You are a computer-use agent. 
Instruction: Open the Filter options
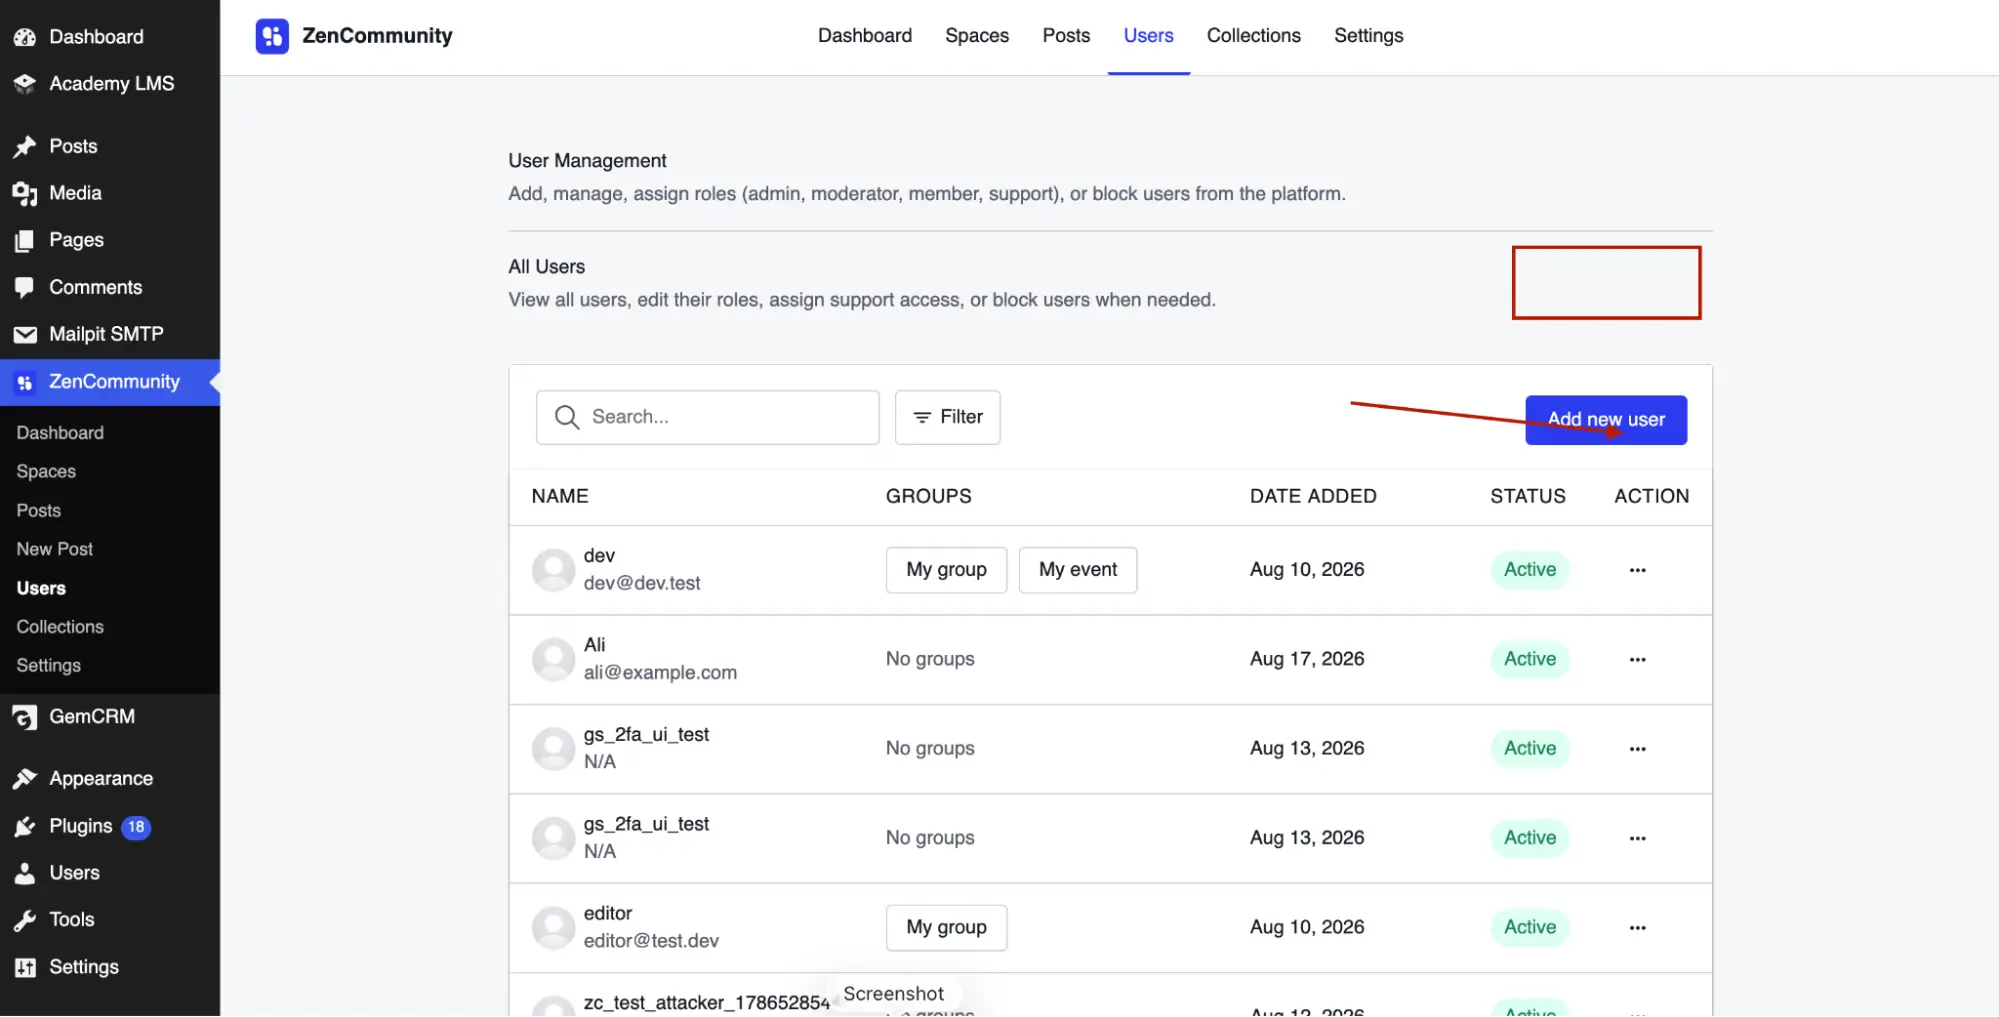947,417
